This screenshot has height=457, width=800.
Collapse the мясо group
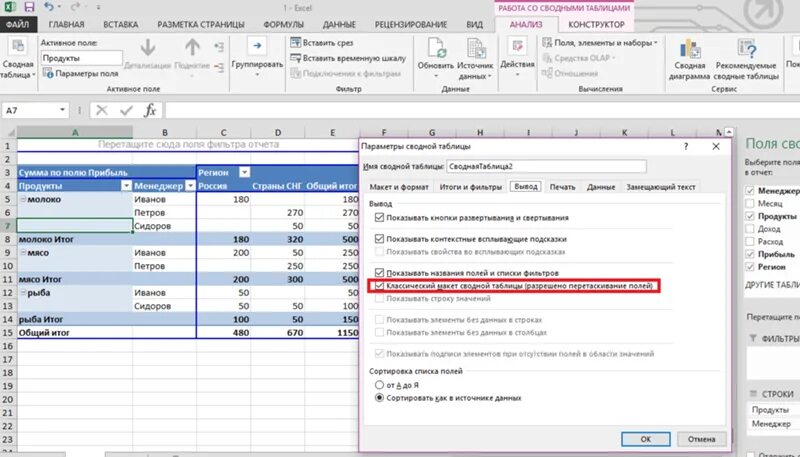(22, 253)
